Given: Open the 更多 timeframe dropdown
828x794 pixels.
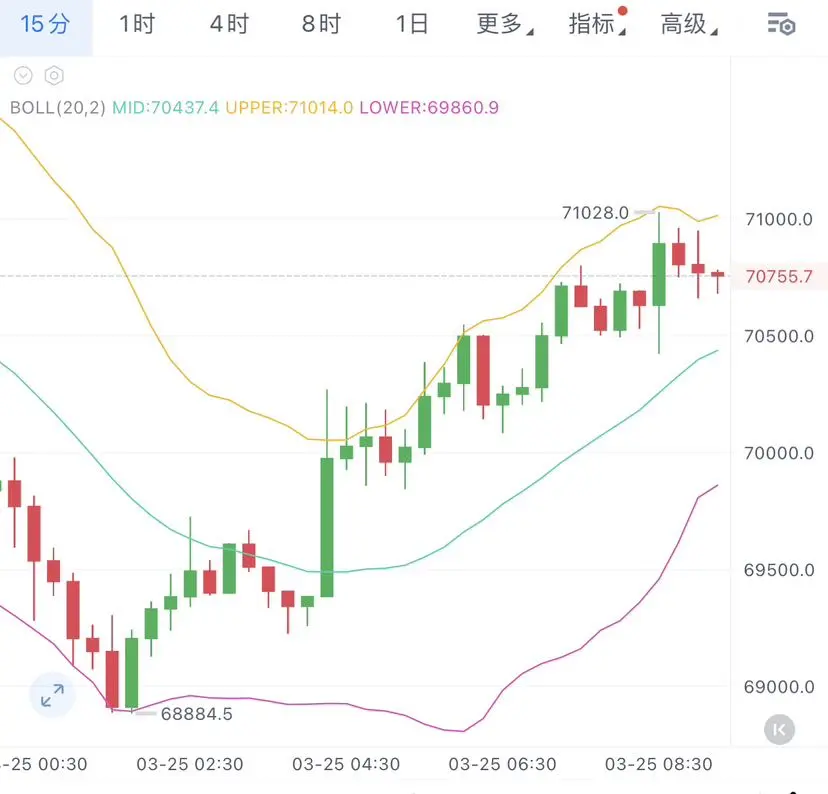Looking at the screenshot, I should [505, 24].
